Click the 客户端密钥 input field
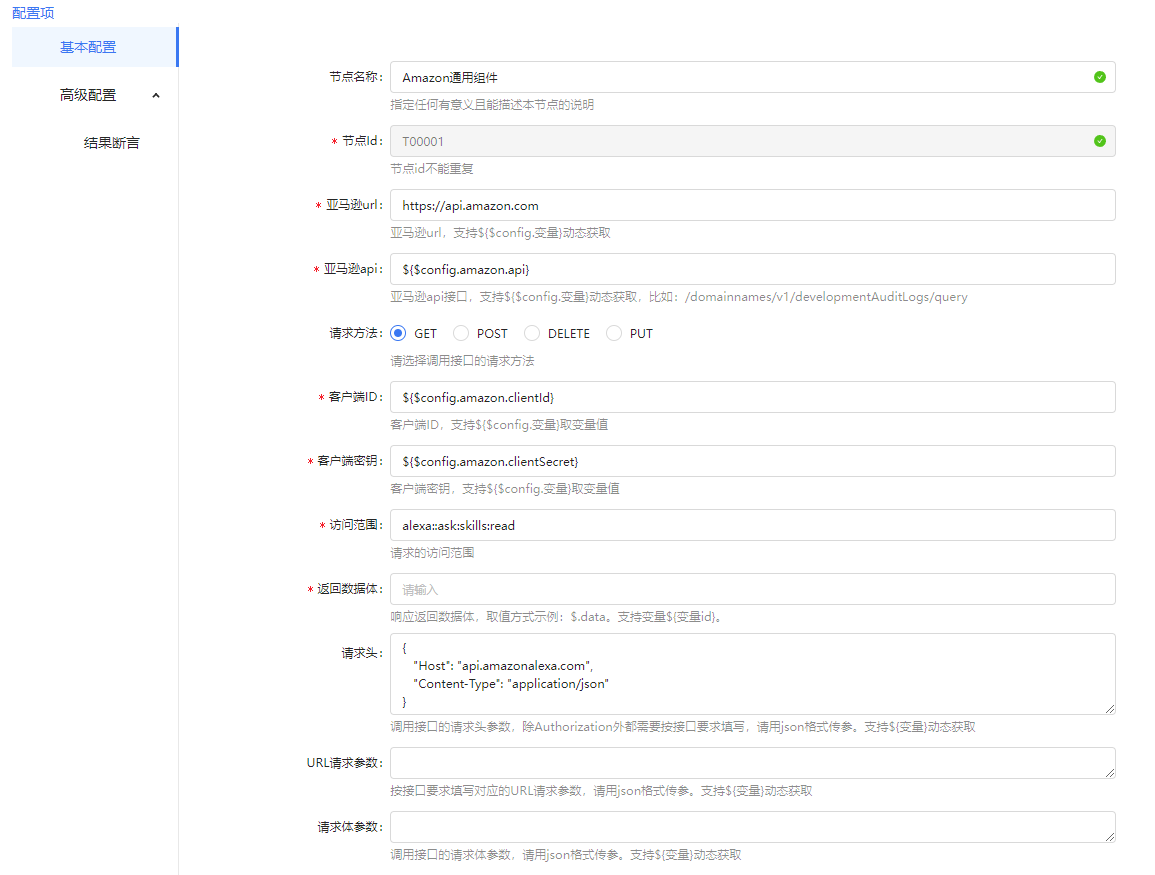 (x=752, y=461)
